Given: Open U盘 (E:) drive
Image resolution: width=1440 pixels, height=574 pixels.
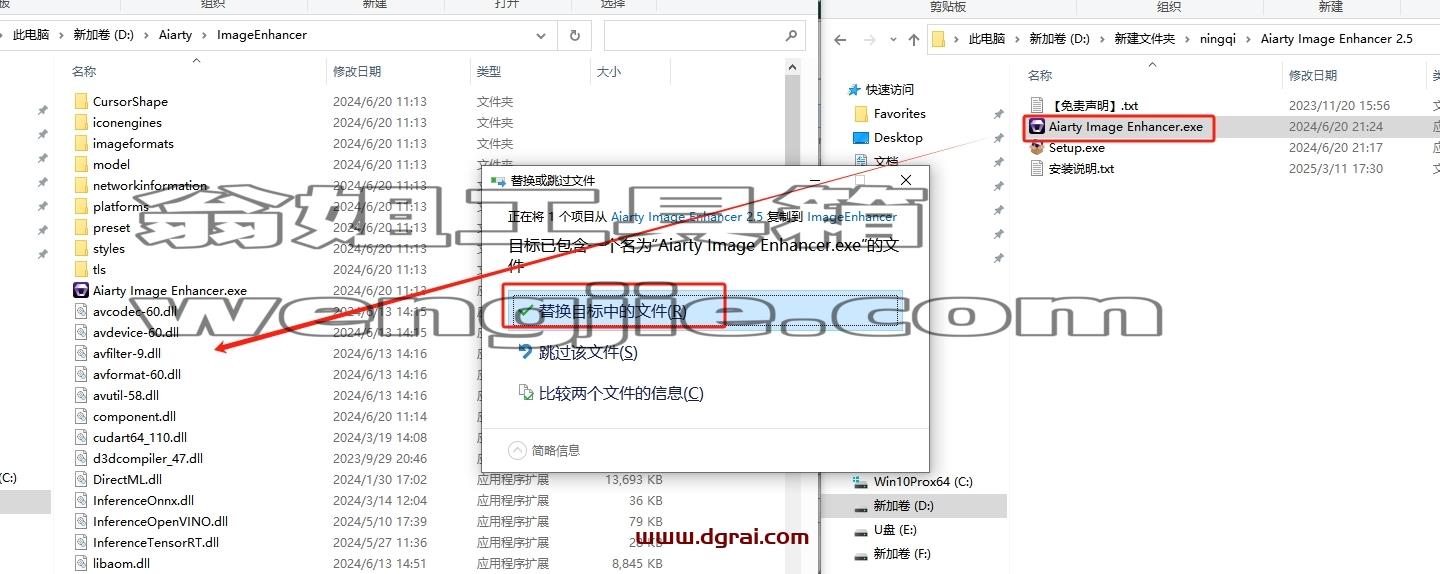Looking at the screenshot, I should pos(895,529).
